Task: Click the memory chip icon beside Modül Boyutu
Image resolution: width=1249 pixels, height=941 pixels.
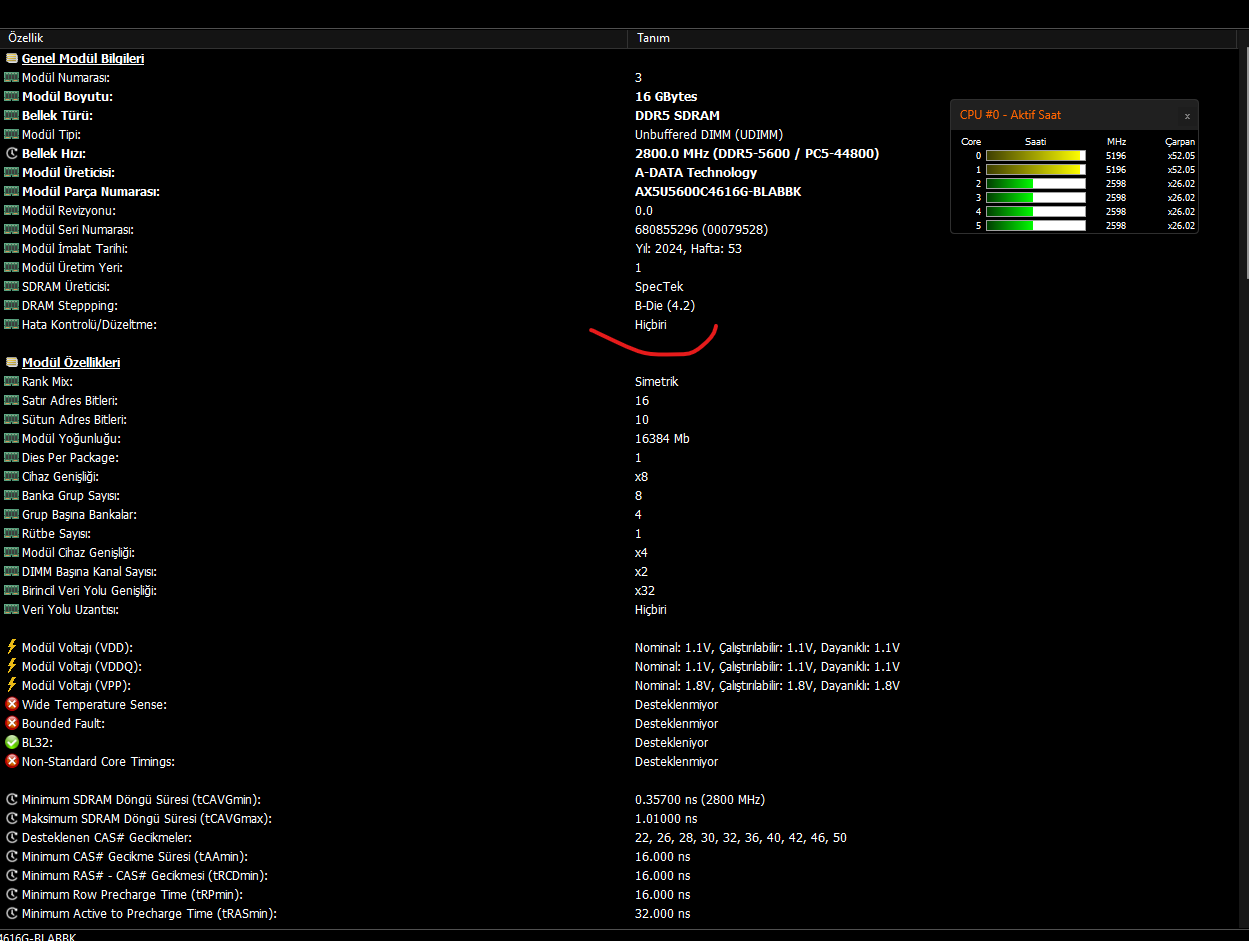Action: pyautogui.click(x=12, y=96)
